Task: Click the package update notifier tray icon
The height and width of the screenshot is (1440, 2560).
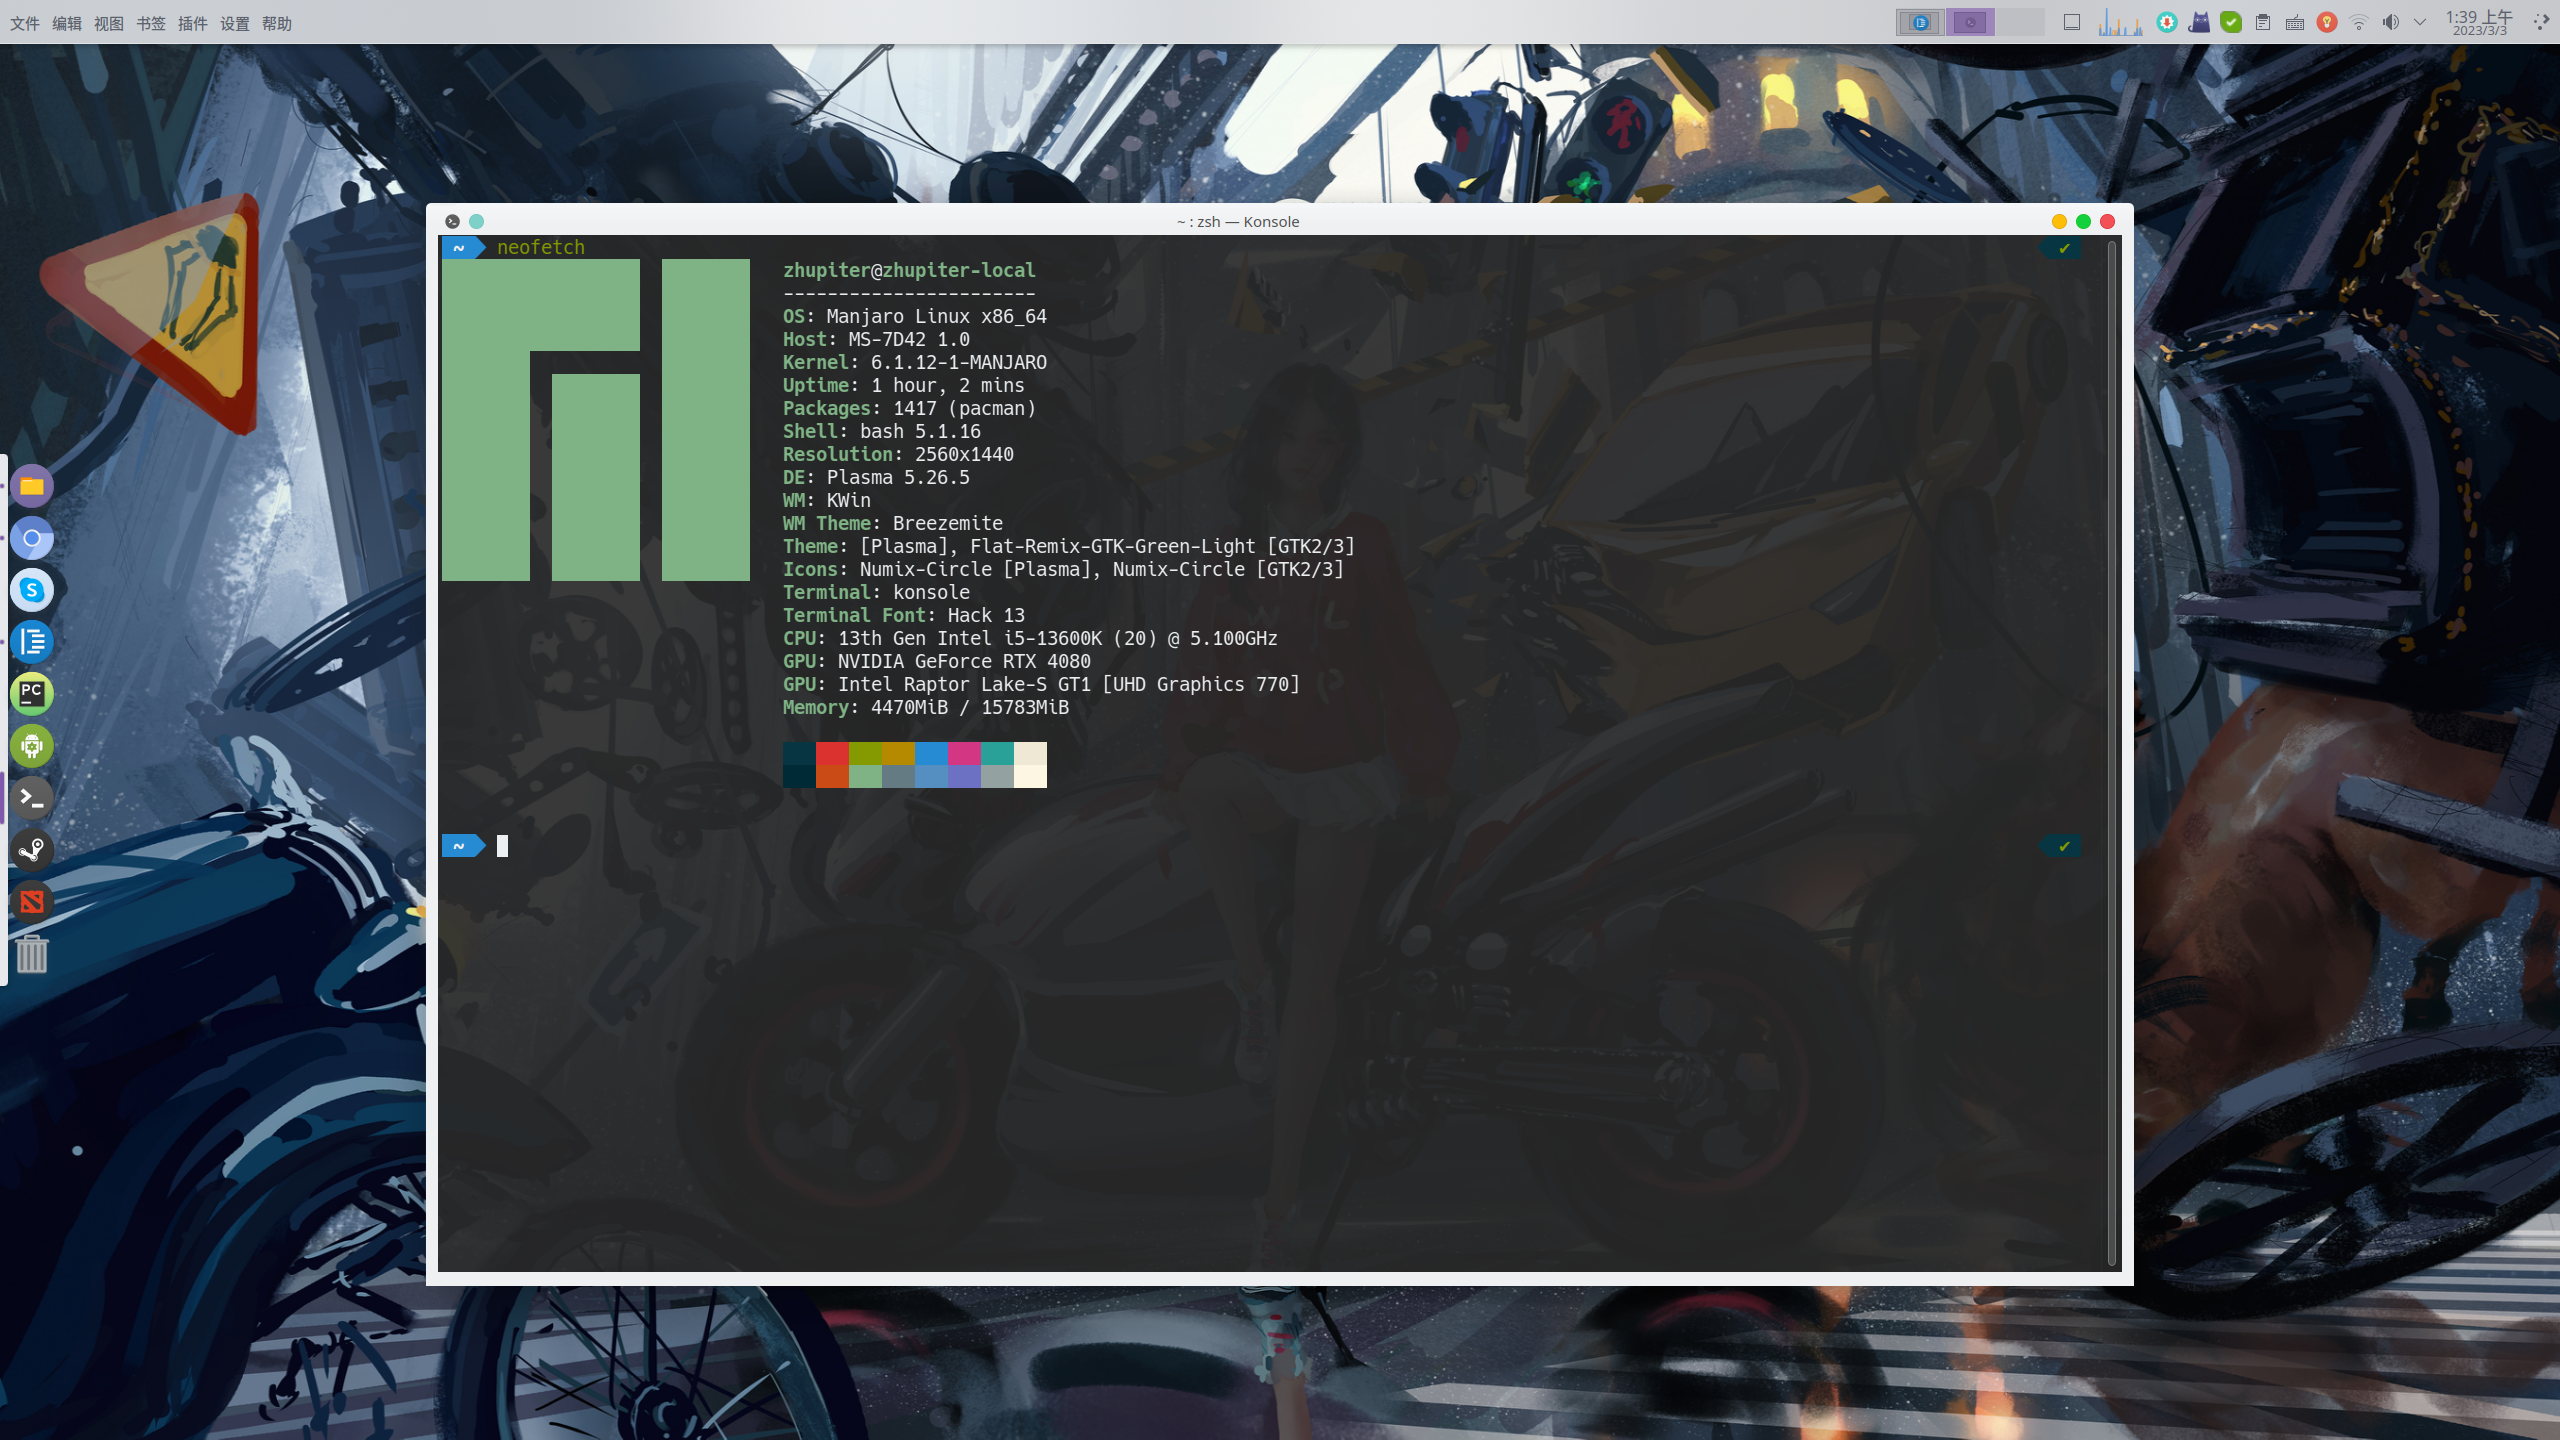Action: [2169, 22]
